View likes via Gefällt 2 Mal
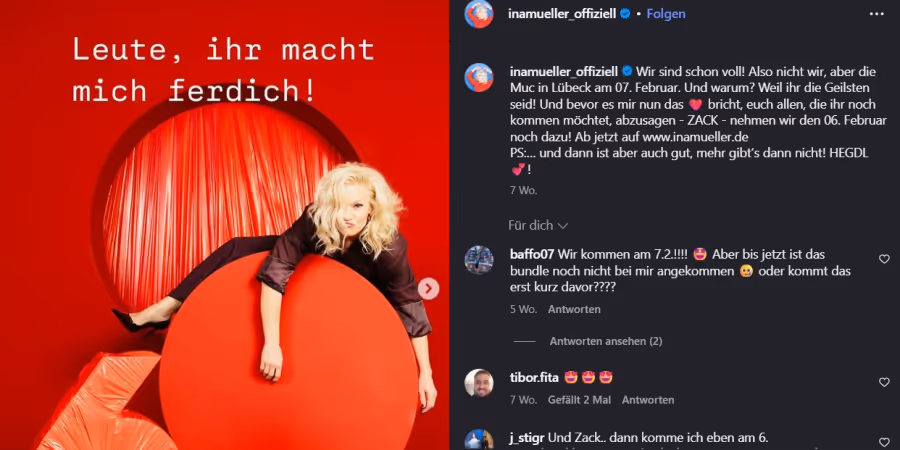 click(x=579, y=400)
